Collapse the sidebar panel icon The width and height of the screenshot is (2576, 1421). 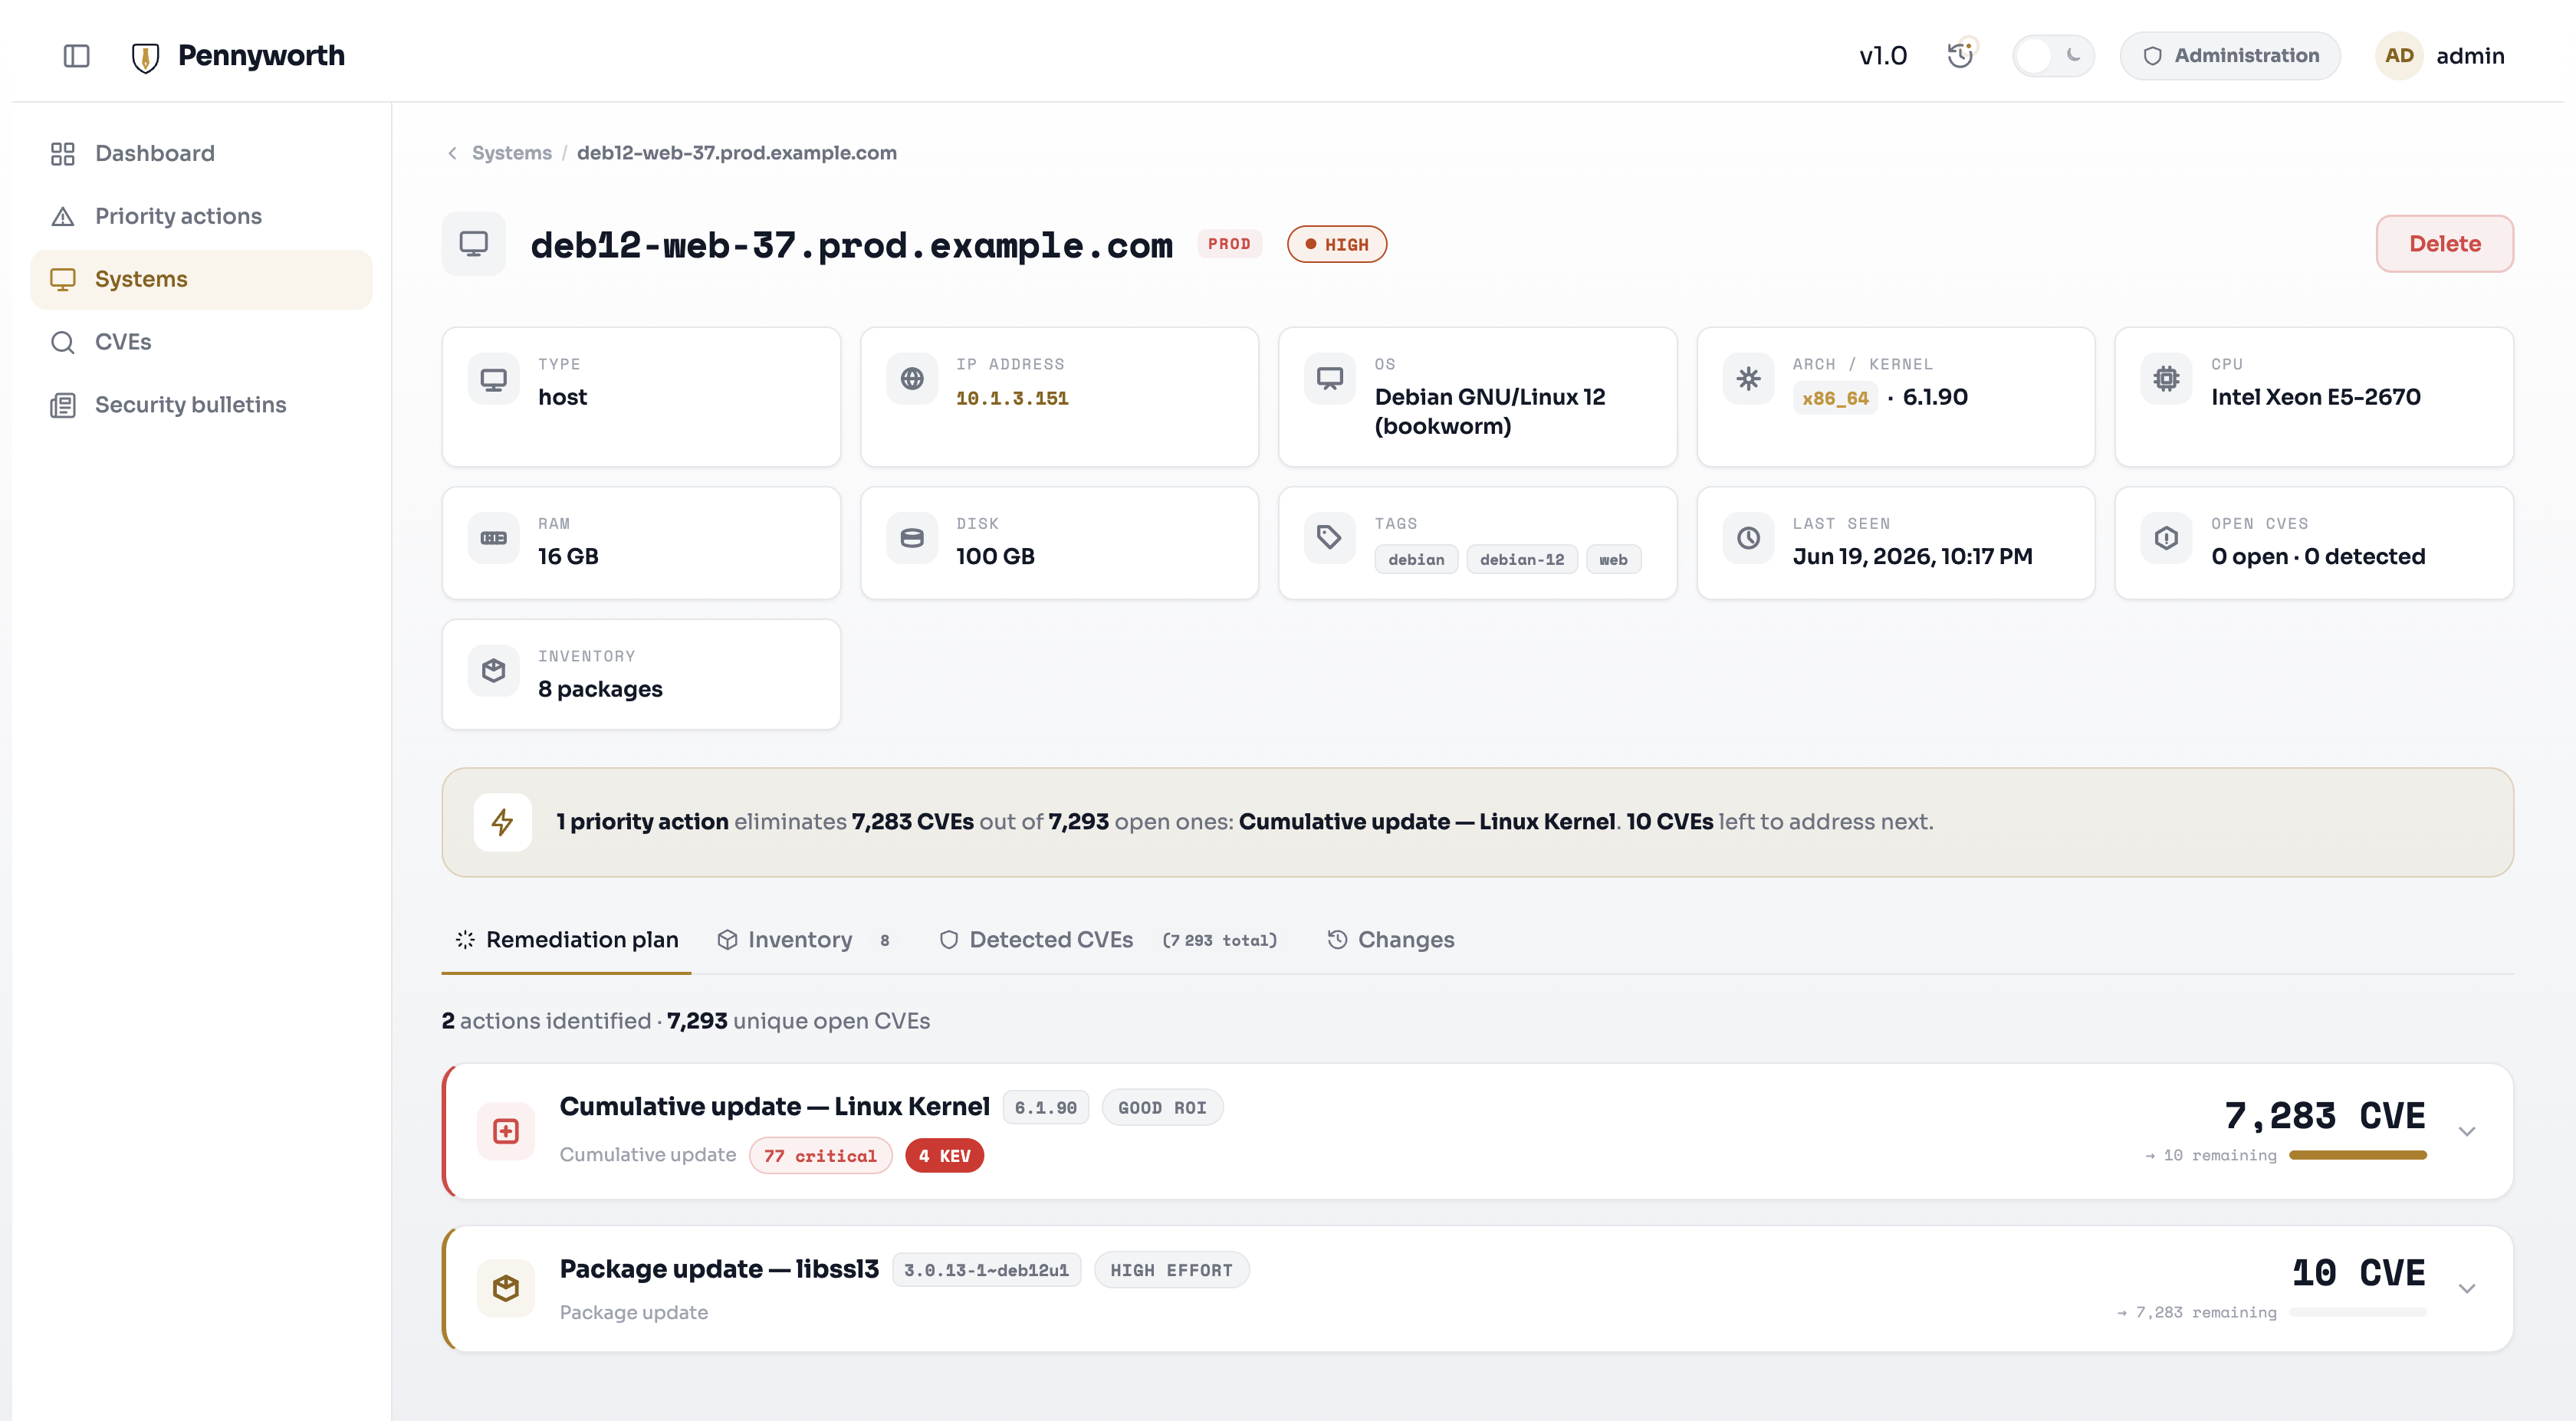pyautogui.click(x=76, y=56)
